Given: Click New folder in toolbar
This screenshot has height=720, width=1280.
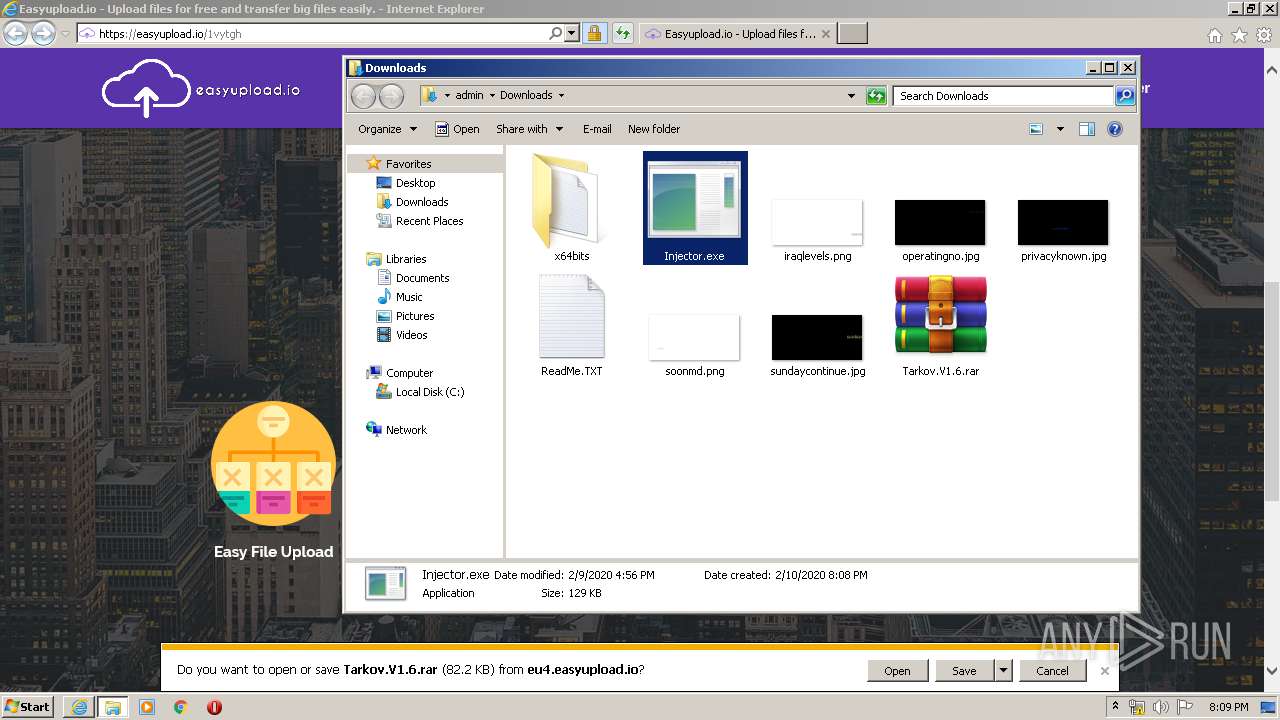Looking at the screenshot, I should coord(654,129).
